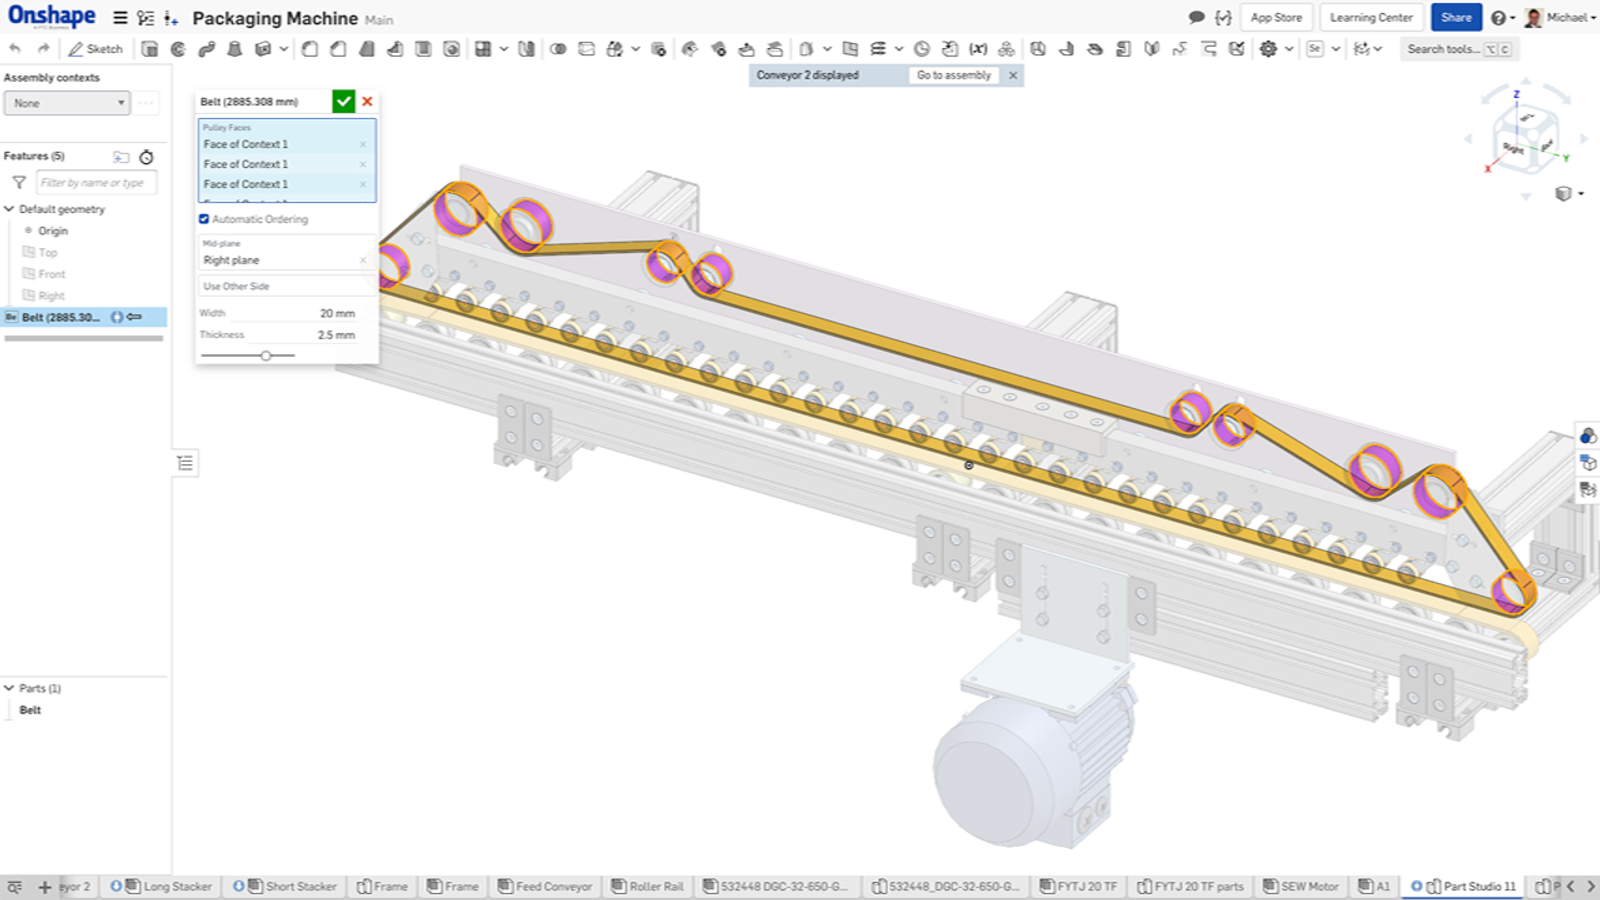
Task: Click the Revolve tool icon
Action: [x=178, y=49]
